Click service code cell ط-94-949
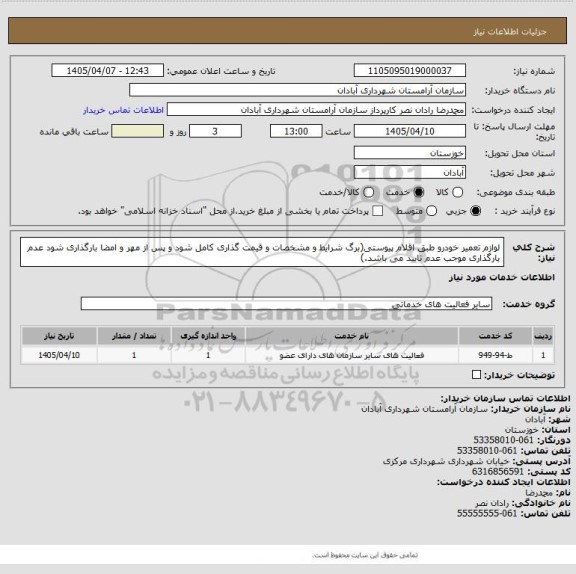576x574 pixels. (495, 355)
